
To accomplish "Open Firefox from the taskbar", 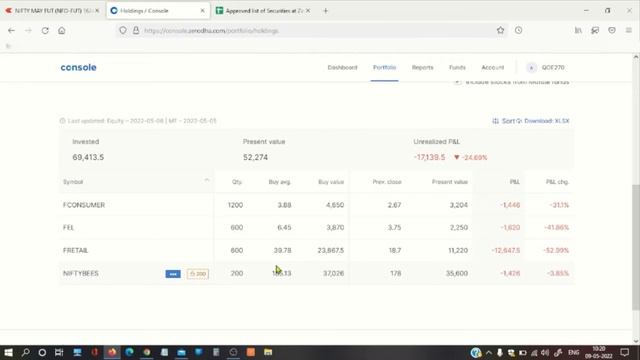I will [x=112, y=352].
